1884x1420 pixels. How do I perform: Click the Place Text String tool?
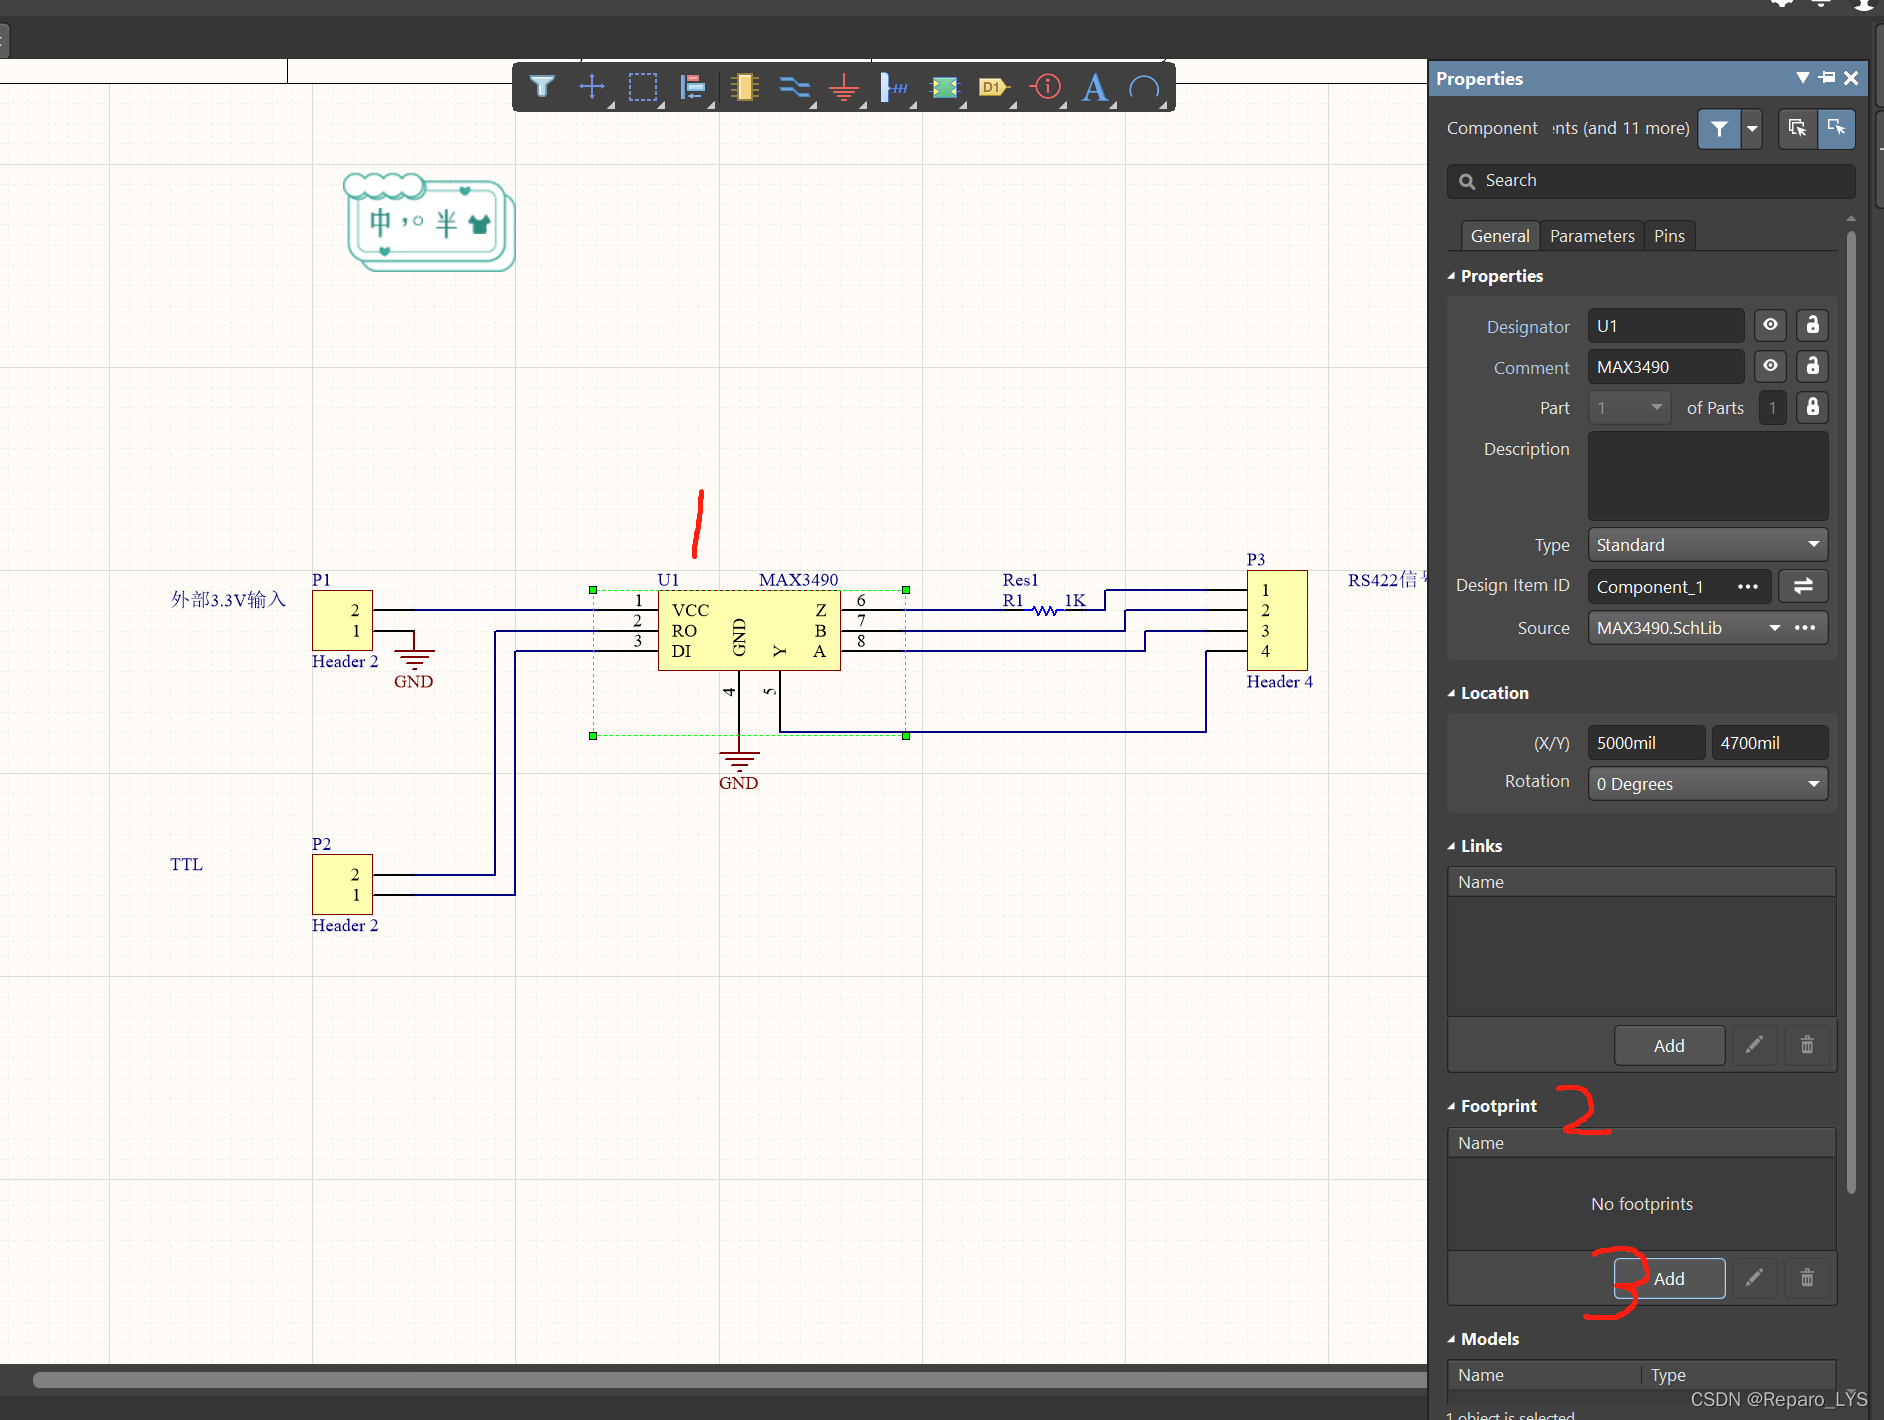point(1095,87)
